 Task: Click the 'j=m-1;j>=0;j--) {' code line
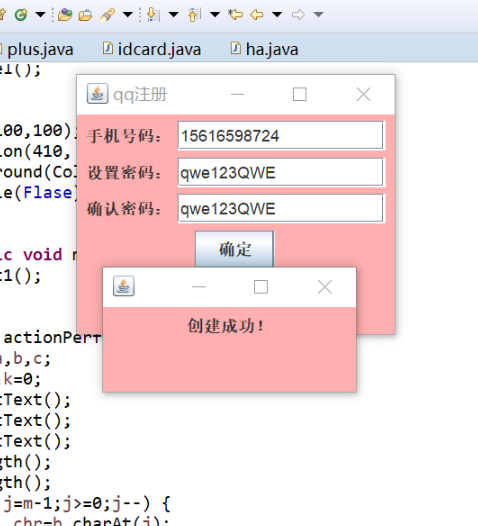(x=87, y=504)
